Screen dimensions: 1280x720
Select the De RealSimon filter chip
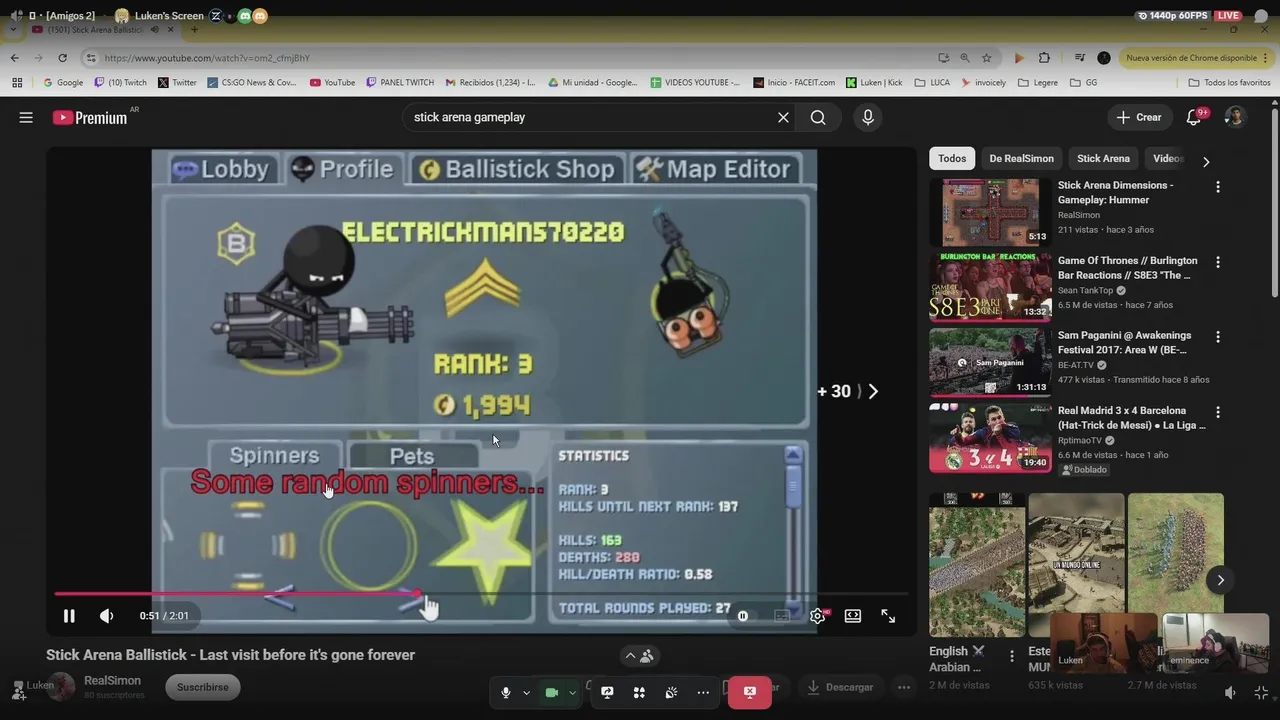(x=1021, y=158)
